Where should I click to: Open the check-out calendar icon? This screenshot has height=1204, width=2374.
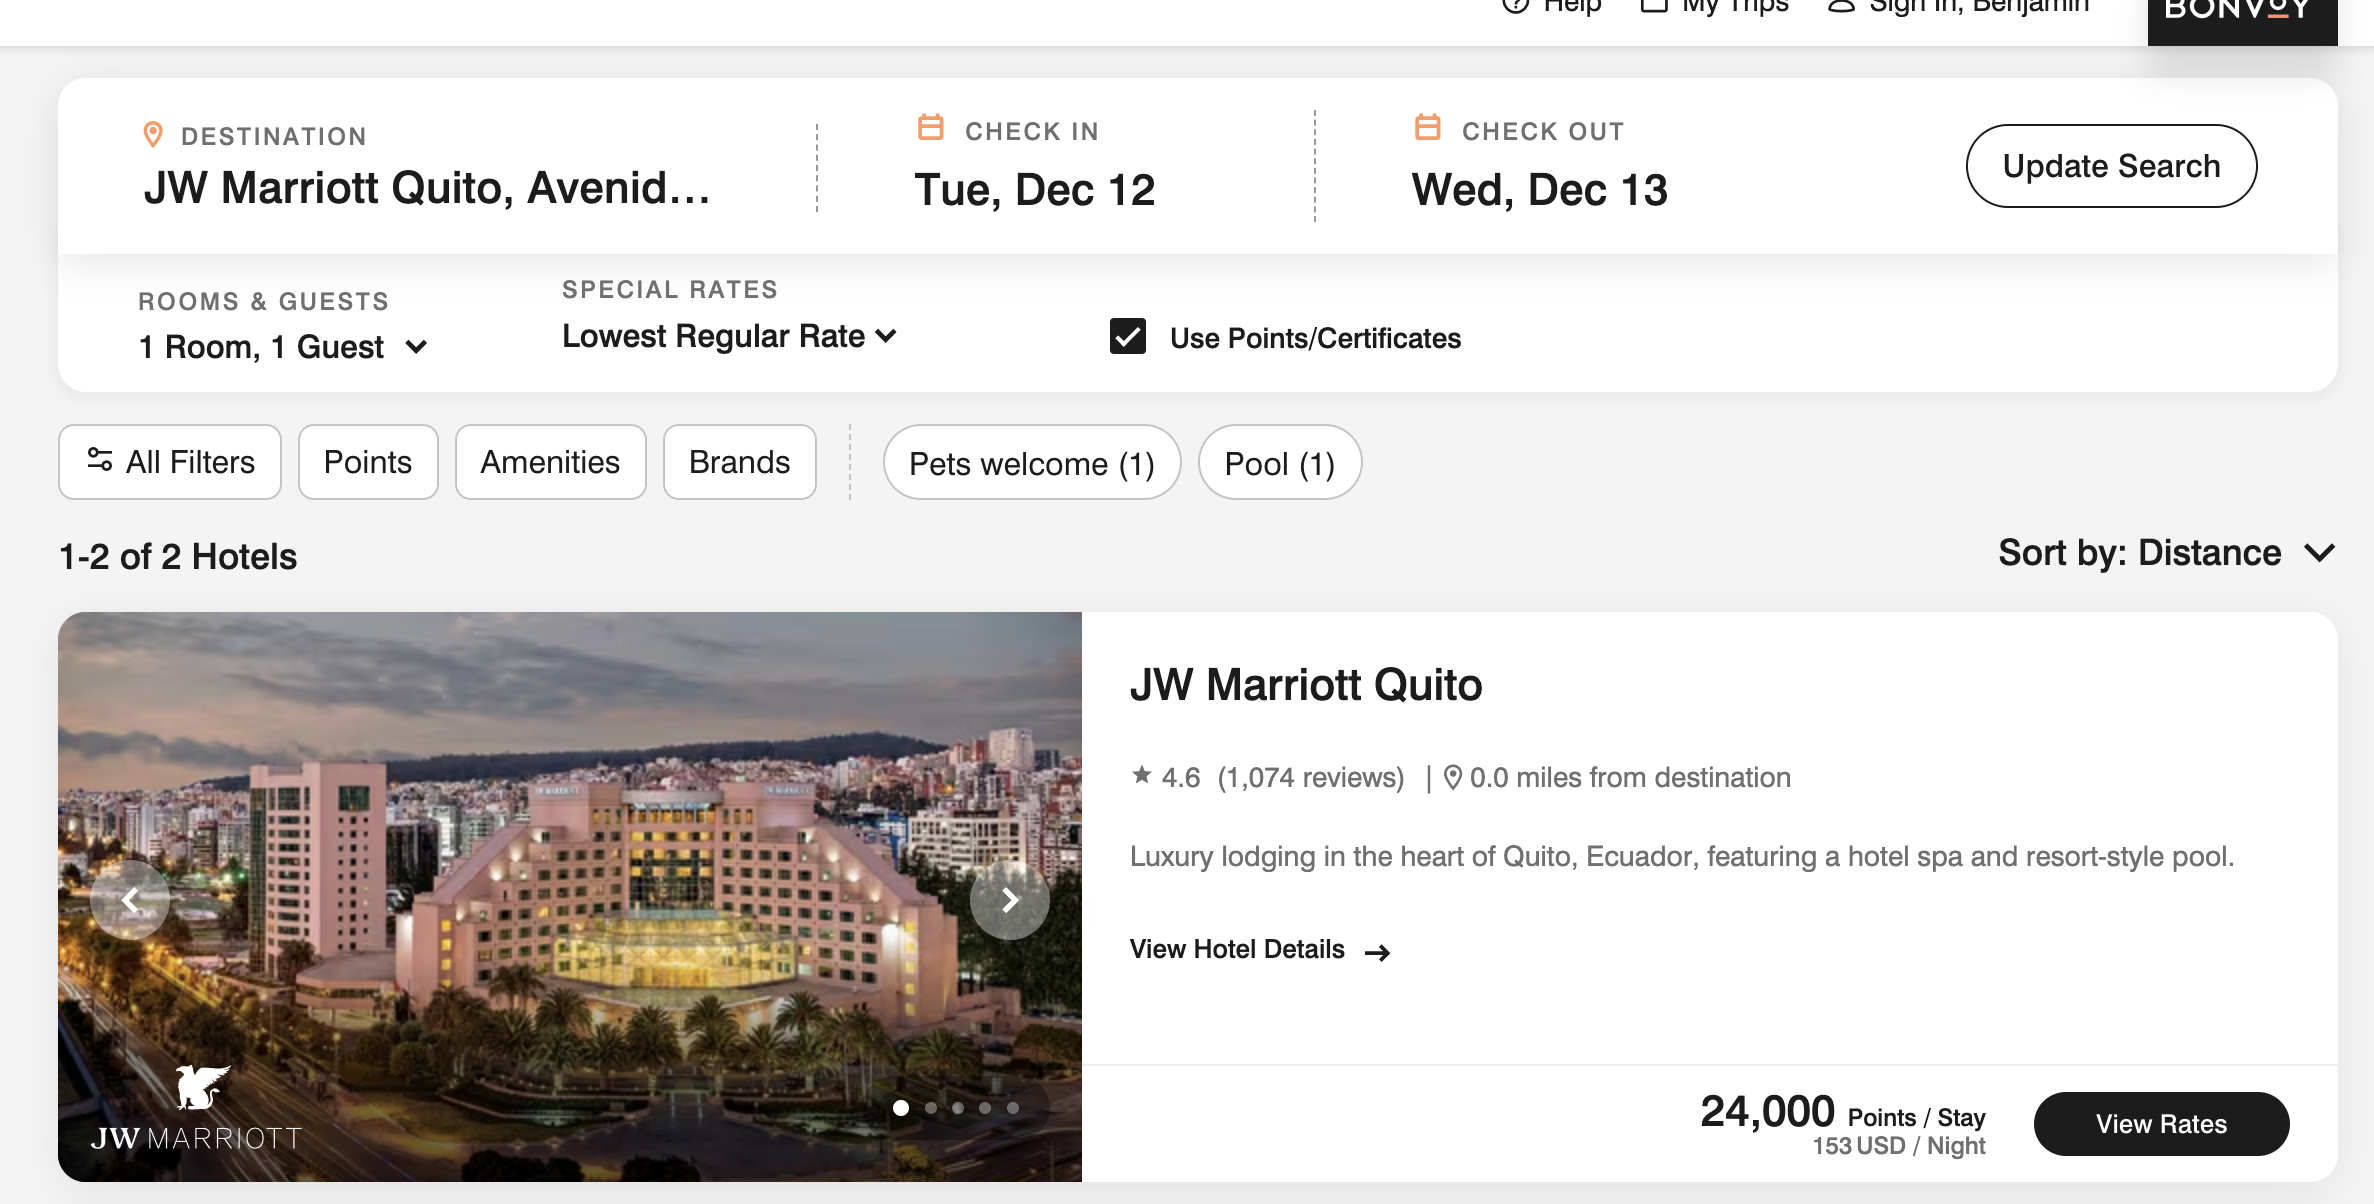click(x=1428, y=128)
